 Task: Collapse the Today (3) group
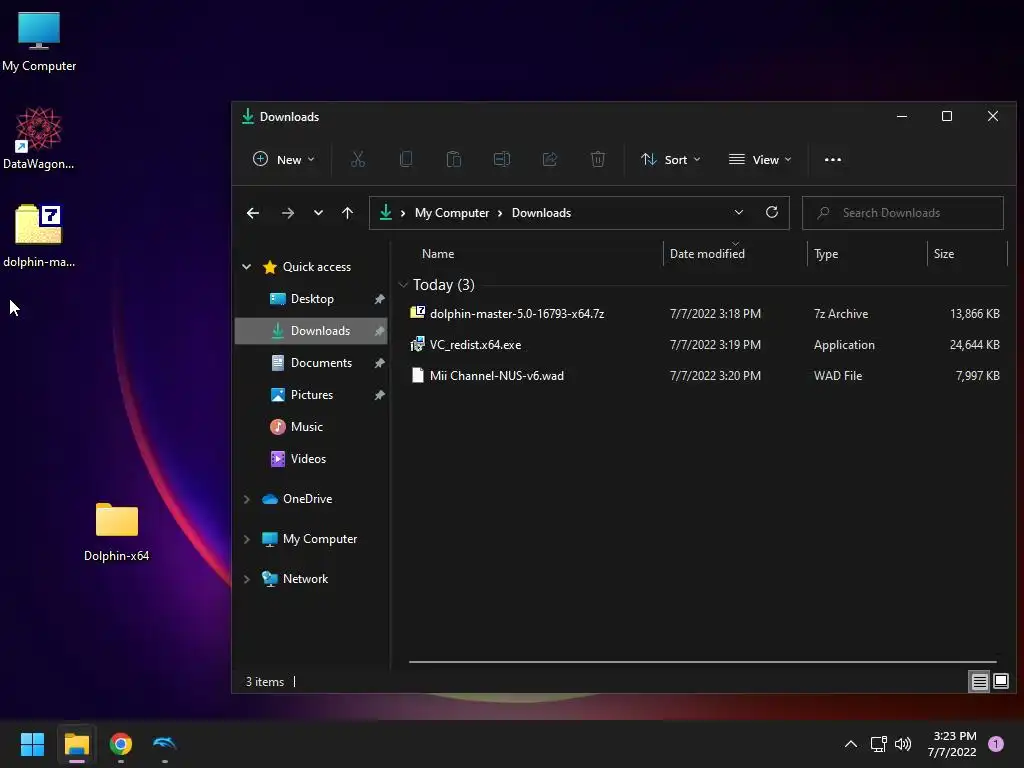point(403,285)
